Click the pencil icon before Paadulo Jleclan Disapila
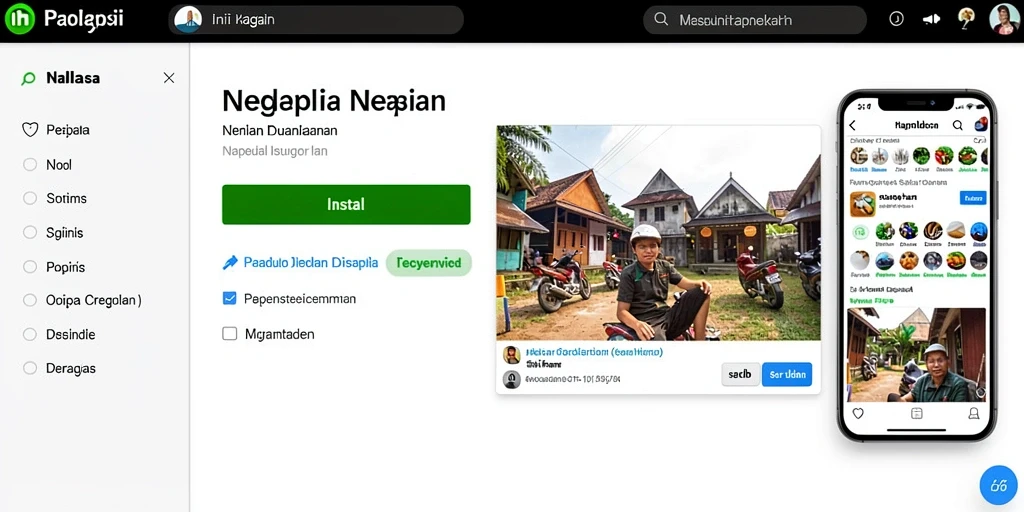1024x512 pixels. (x=230, y=263)
